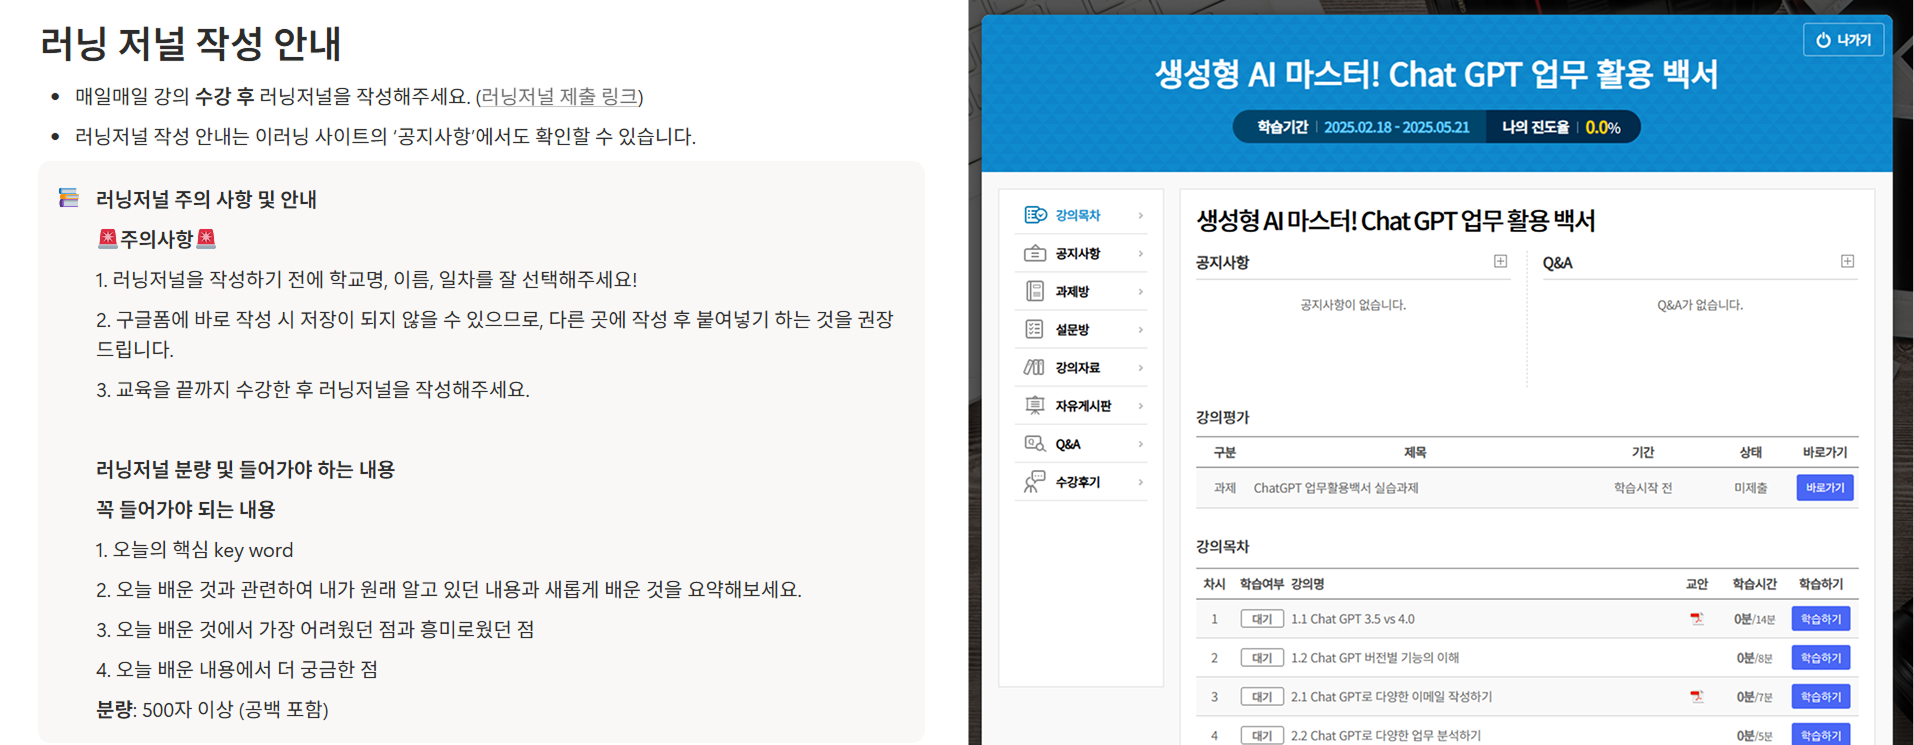Click the 강의목차 sidebar icon
The height and width of the screenshot is (745, 1914).
click(x=1035, y=215)
